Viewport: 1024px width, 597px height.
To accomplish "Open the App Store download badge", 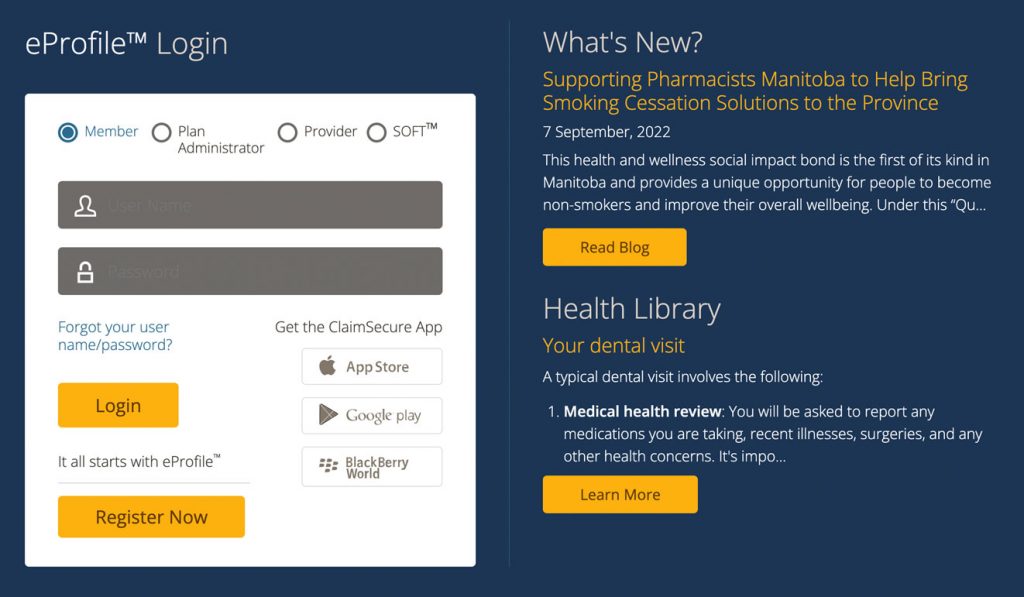I will pyautogui.click(x=372, y=367).
